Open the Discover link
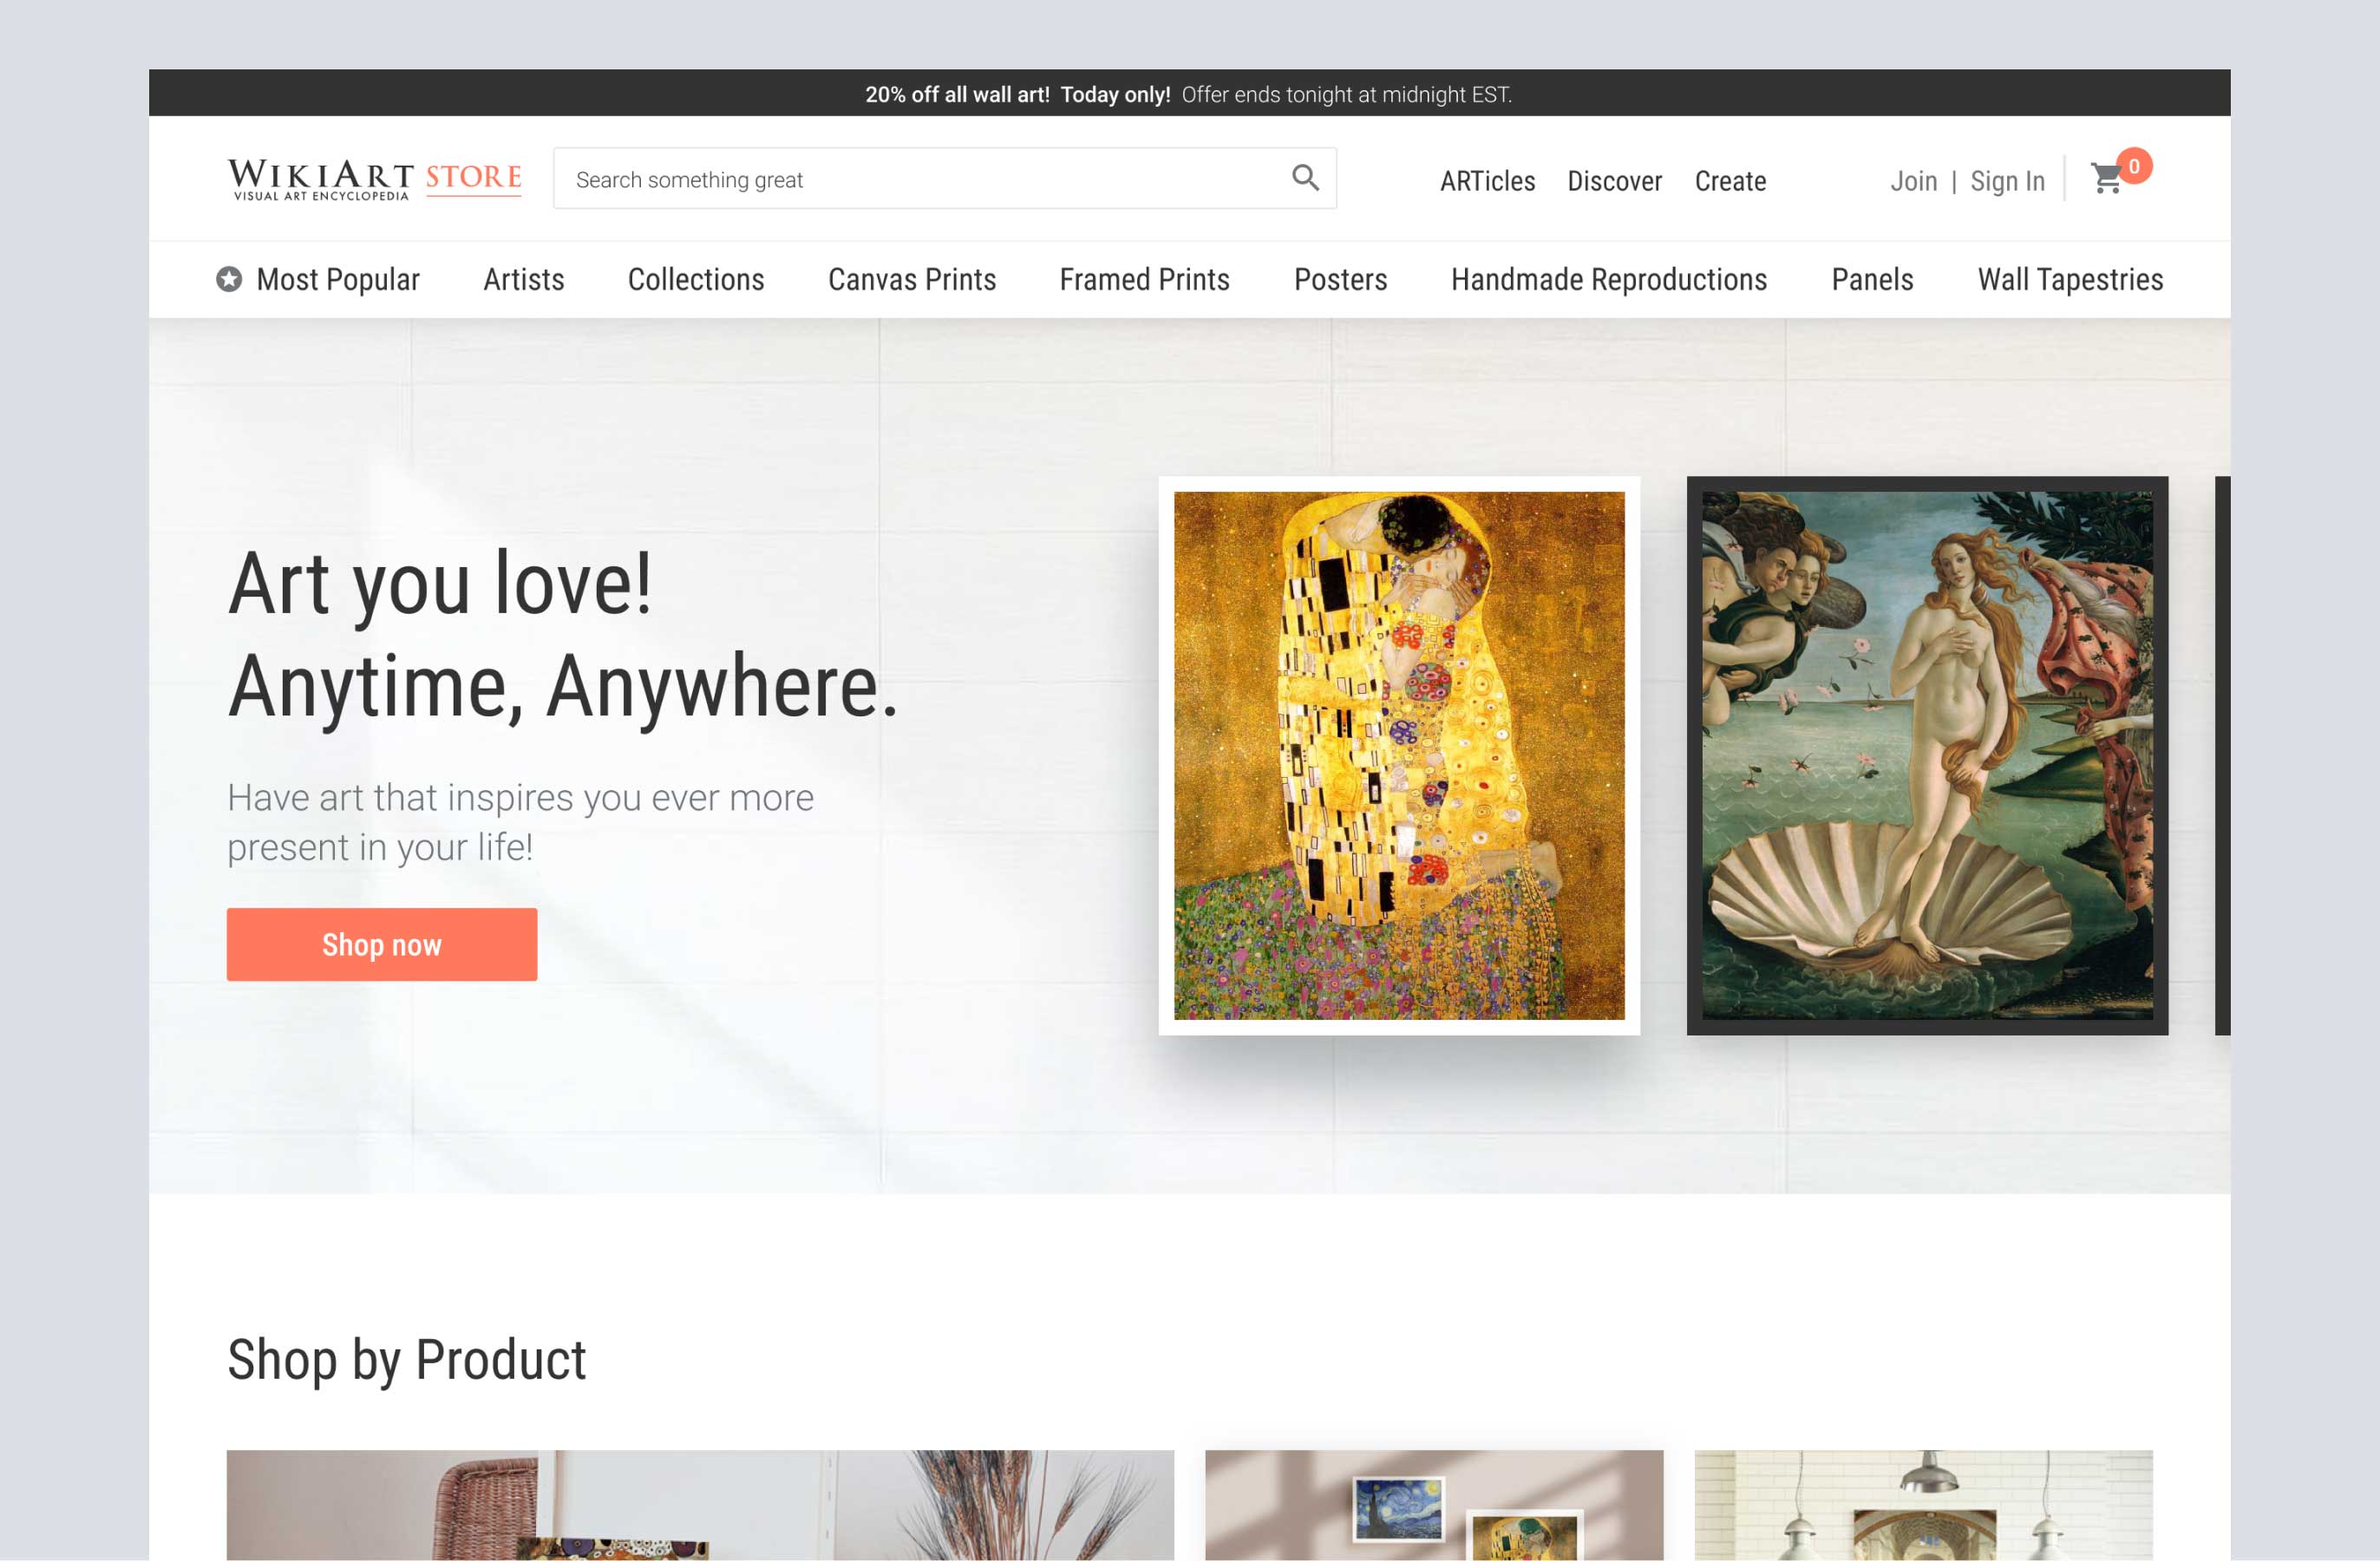2380x1561 pixels. pyautogui.click(x=1614, y=181)
